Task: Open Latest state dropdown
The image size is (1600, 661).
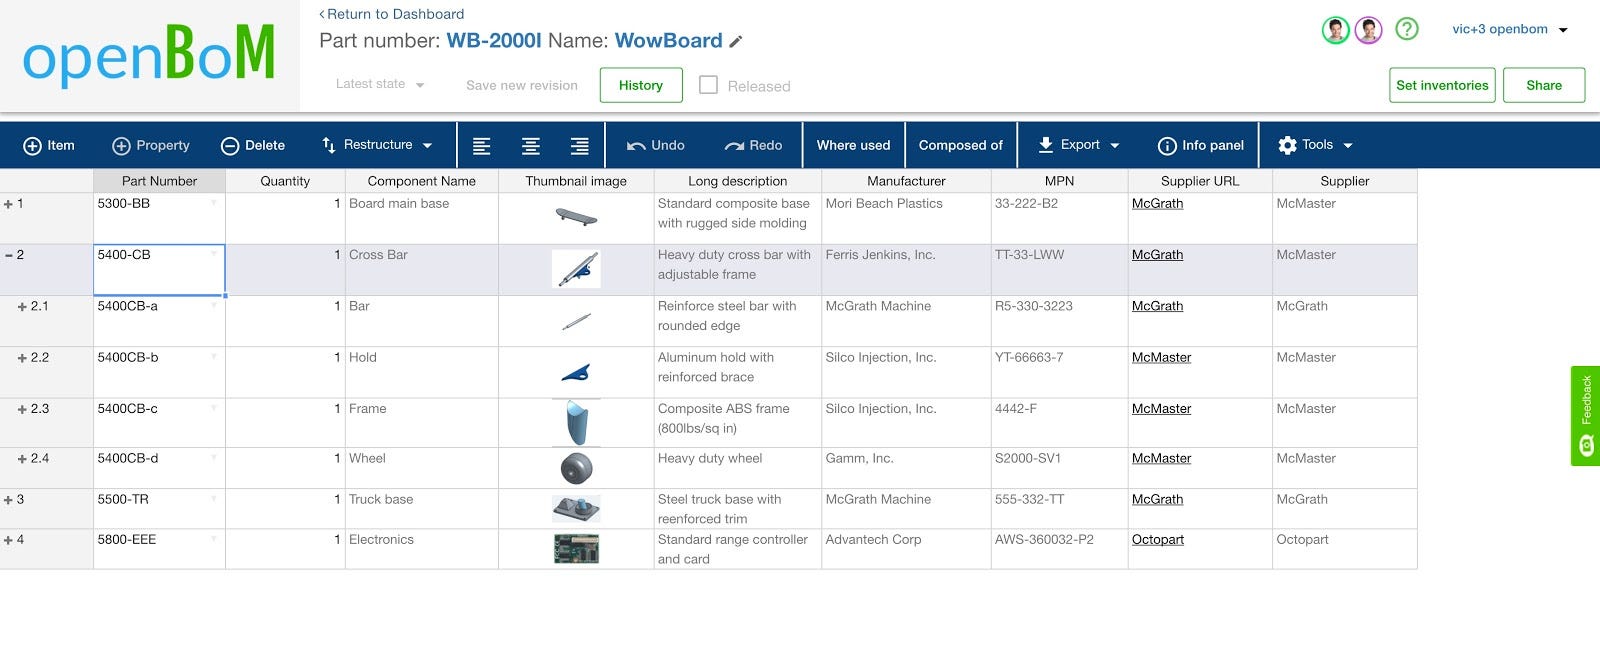Action: coord(380,84)
